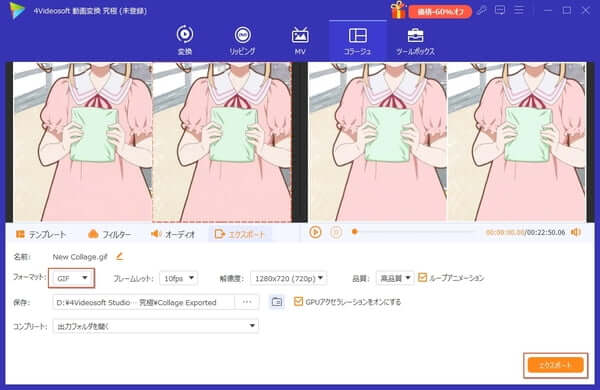Open the フィルター panel tab
This screenshot has width=600, height=390.
[110, 234]
